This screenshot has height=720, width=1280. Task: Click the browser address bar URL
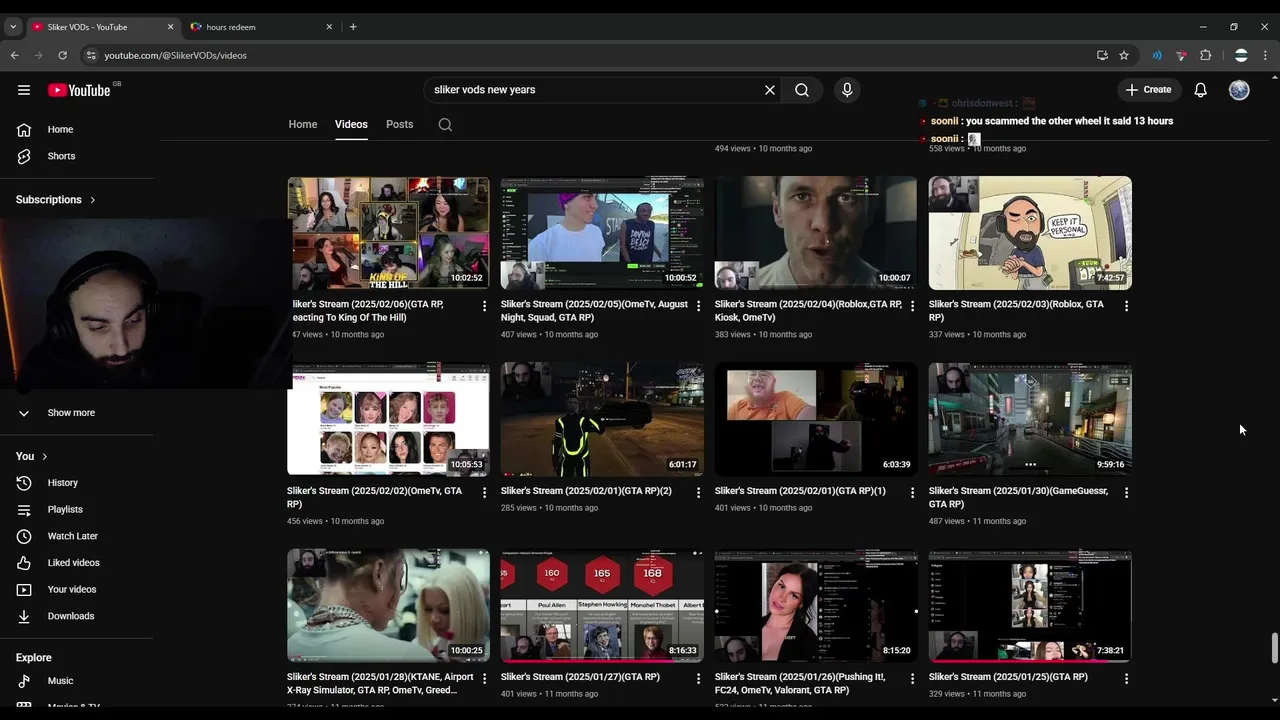click(175, 55)
